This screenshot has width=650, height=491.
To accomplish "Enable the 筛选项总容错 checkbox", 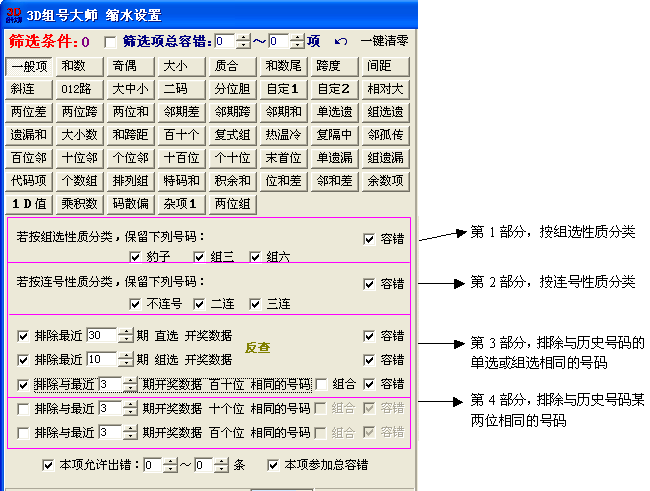I will [110, 42].
